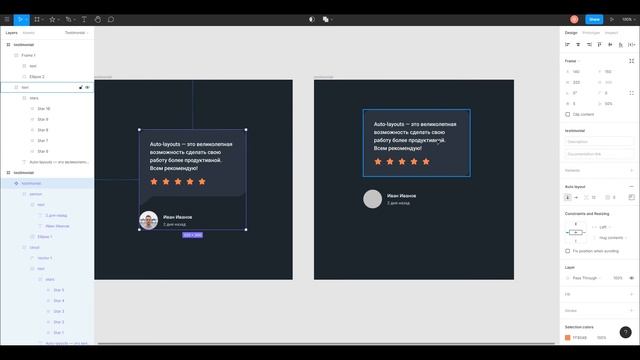Click the boolean operations icon in toolbar
Viewport: 640px width, 360px height.
pyautogui.click(x=326, y=19)
